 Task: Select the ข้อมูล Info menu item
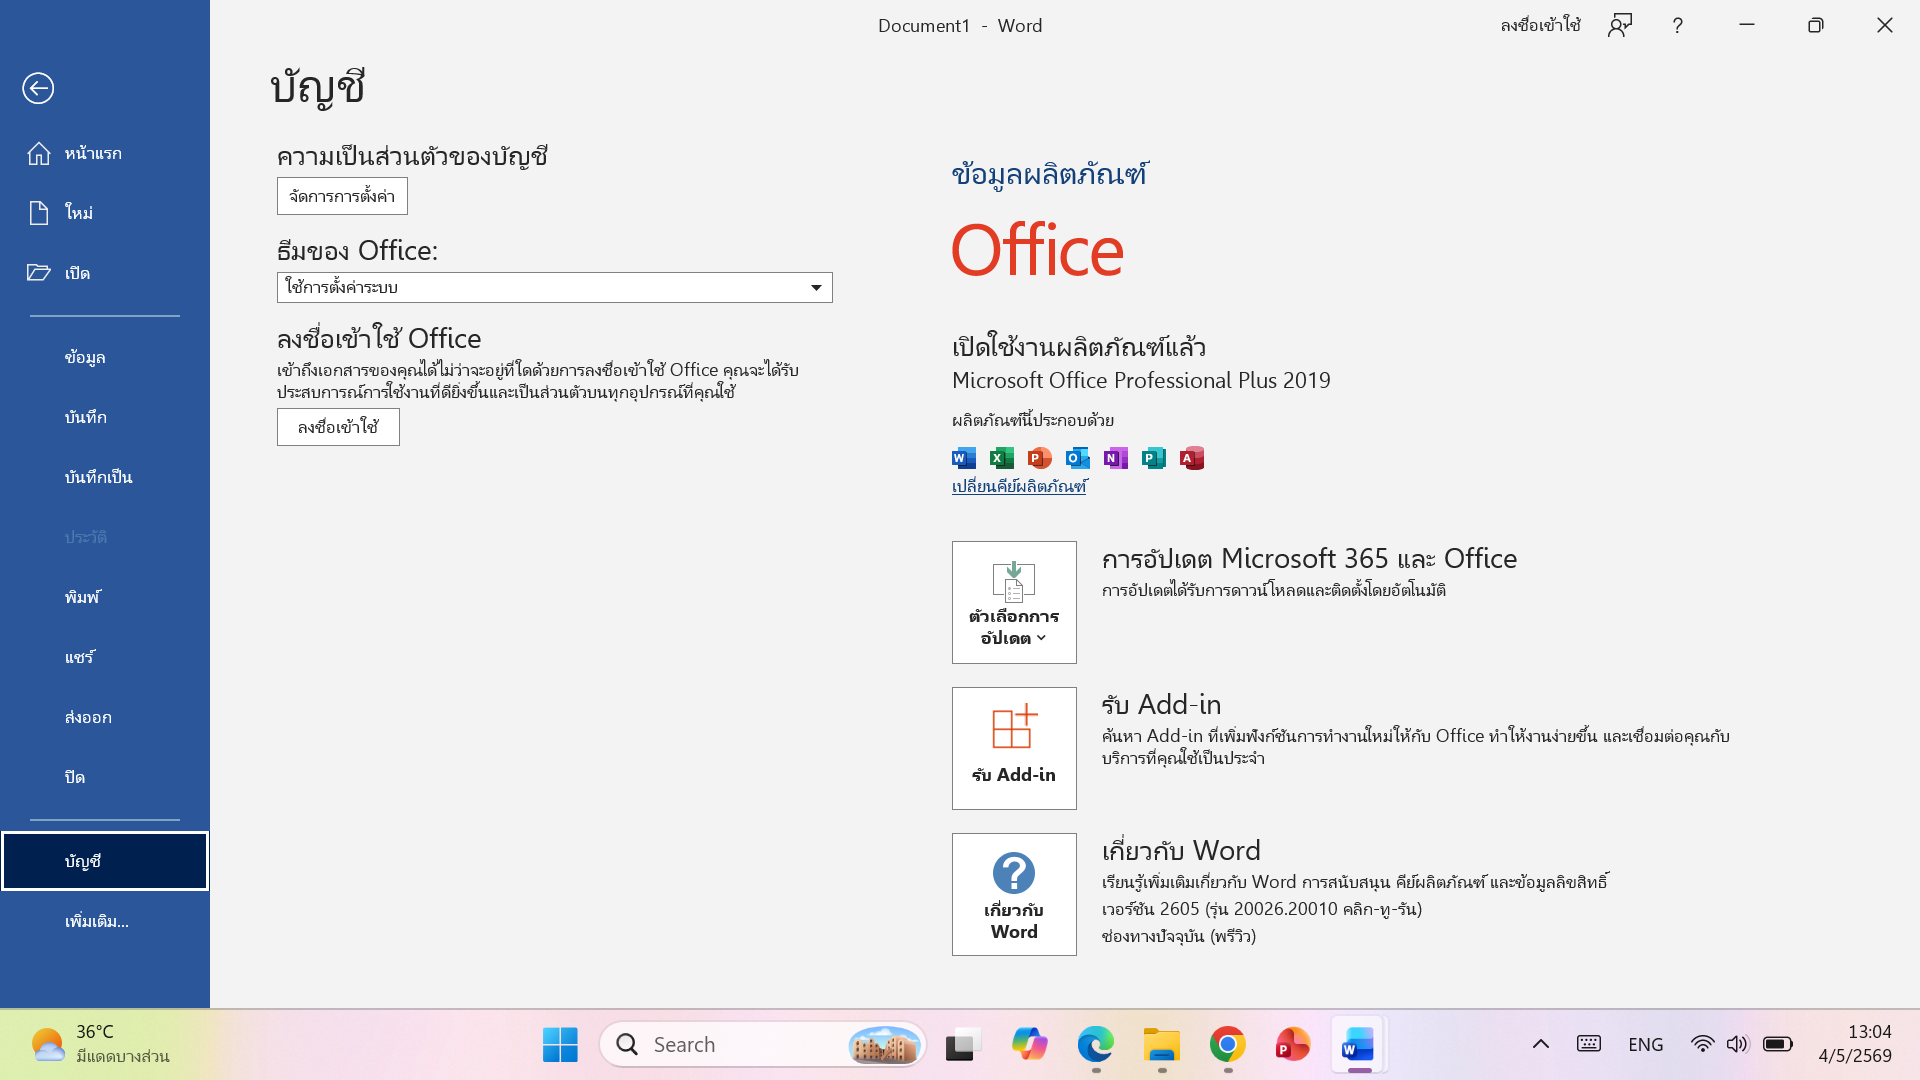pos(105,357)
